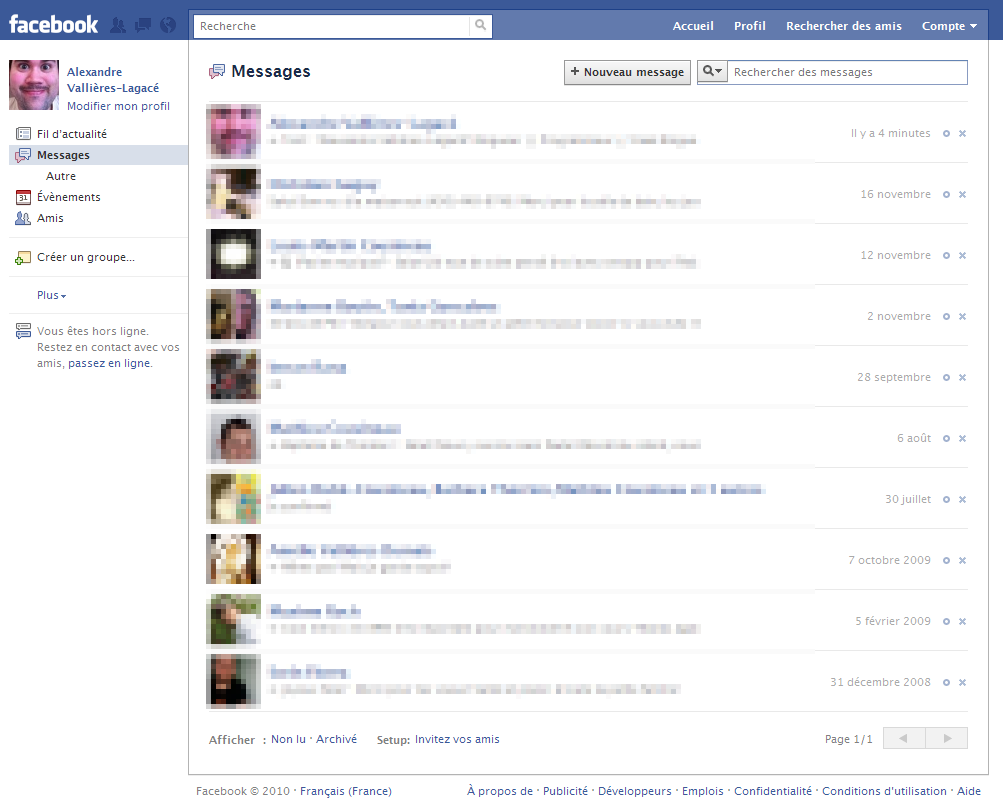The image size is (1003, 807).
Task: Delete the message from 31 décembre 2008
Action: point(962,682)
